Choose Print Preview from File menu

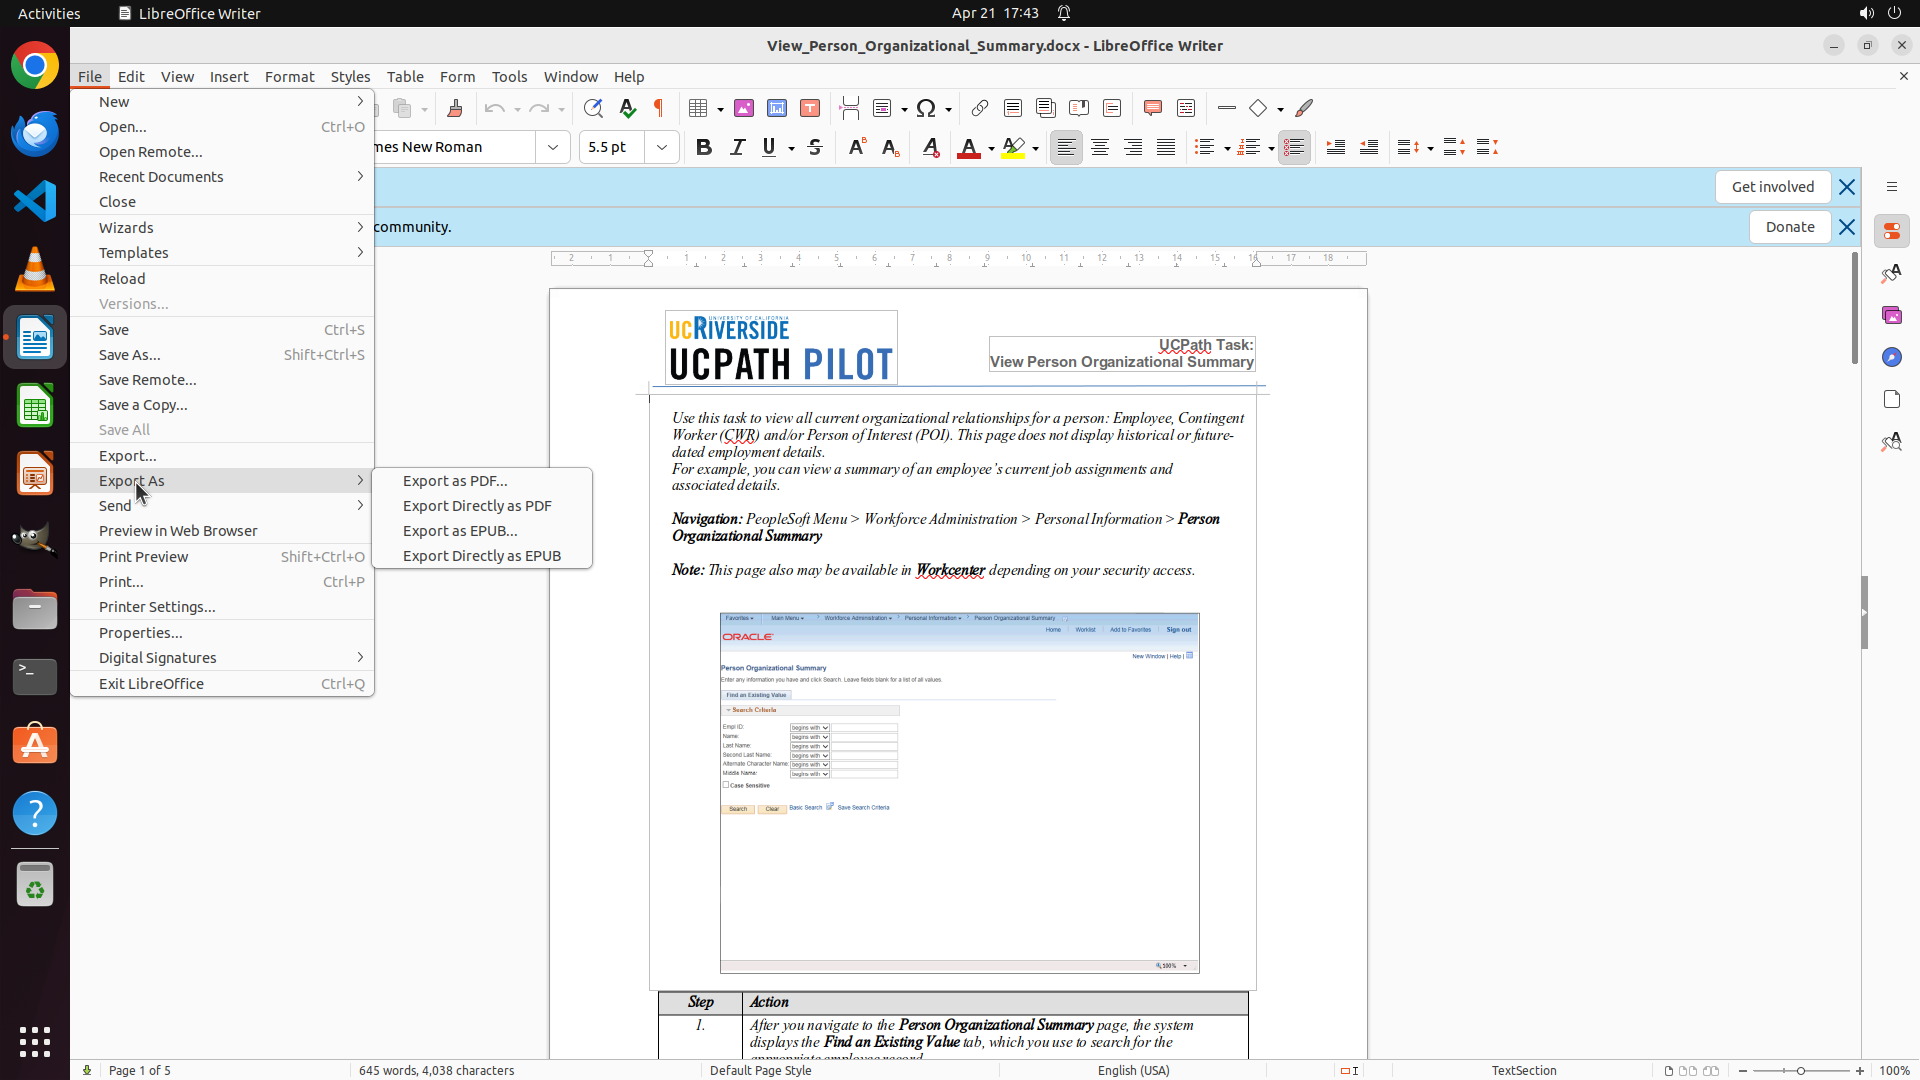tap(144, 557)
